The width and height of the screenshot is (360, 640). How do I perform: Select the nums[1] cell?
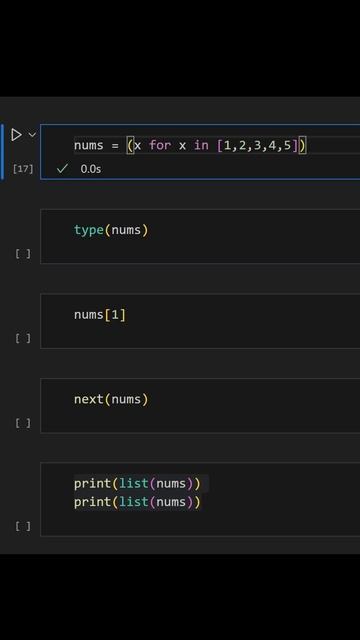(200, 321)
